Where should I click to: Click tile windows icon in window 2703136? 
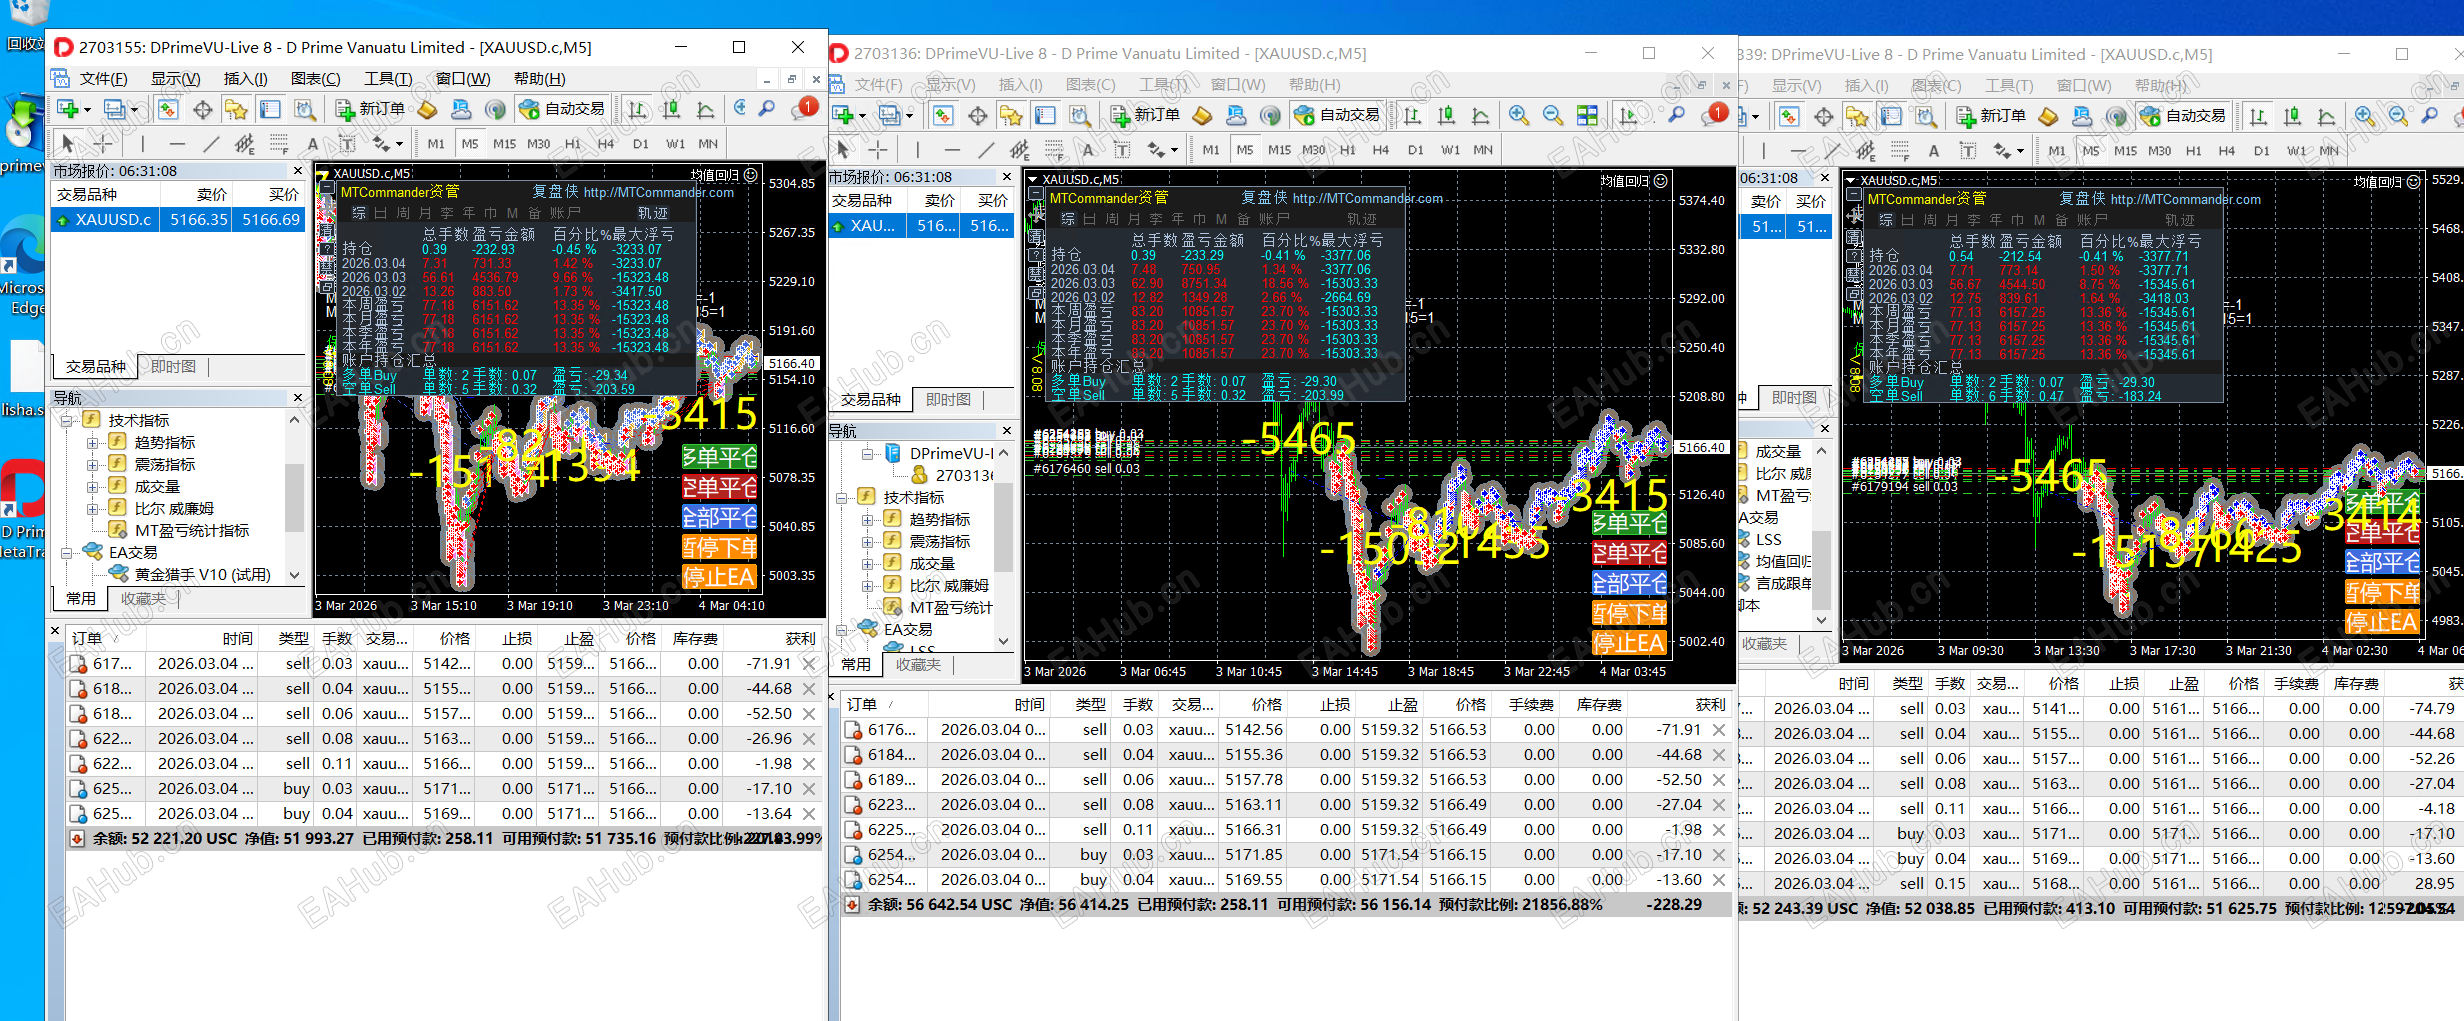click(1587, 116)
